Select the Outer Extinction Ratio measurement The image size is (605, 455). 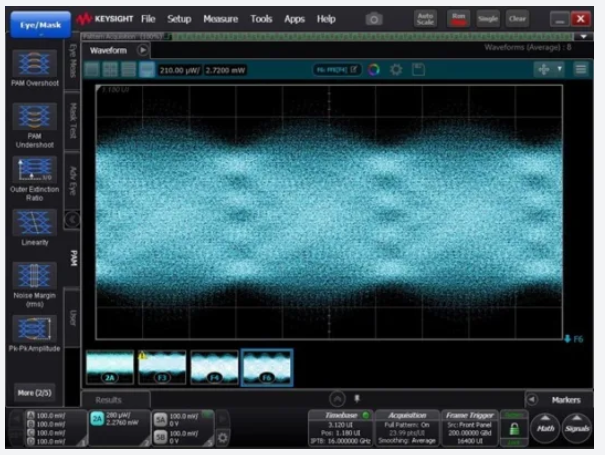tap(35, 169)
